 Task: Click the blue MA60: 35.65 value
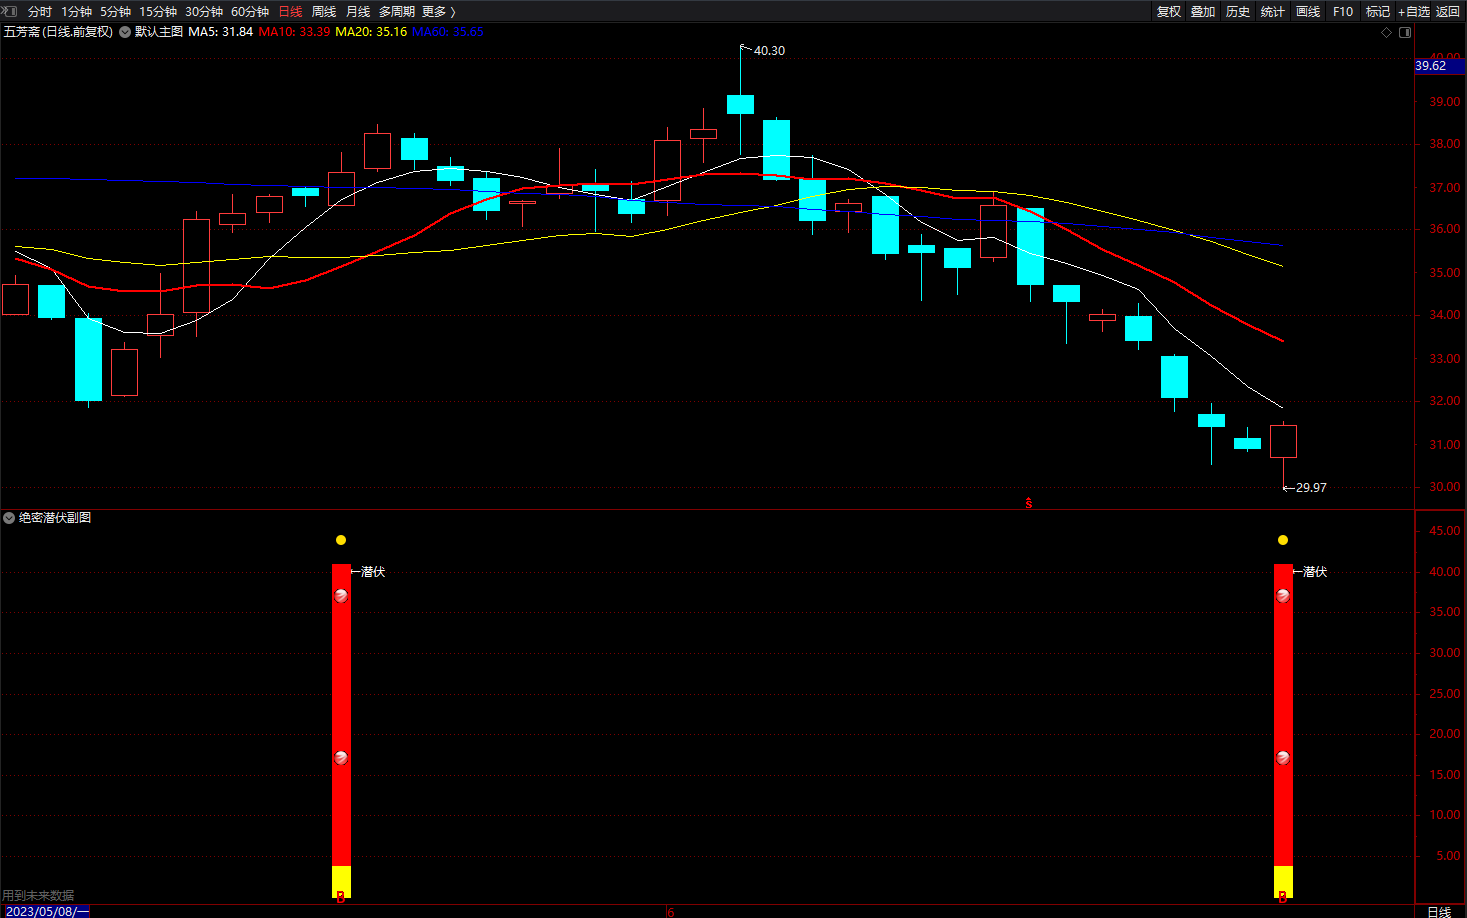[448, 32]
